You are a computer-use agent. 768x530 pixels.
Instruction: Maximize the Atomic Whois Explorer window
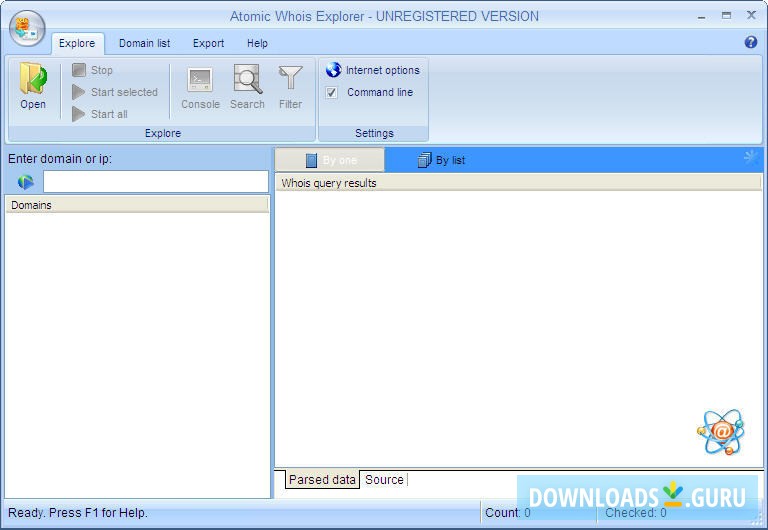[726, 16]
